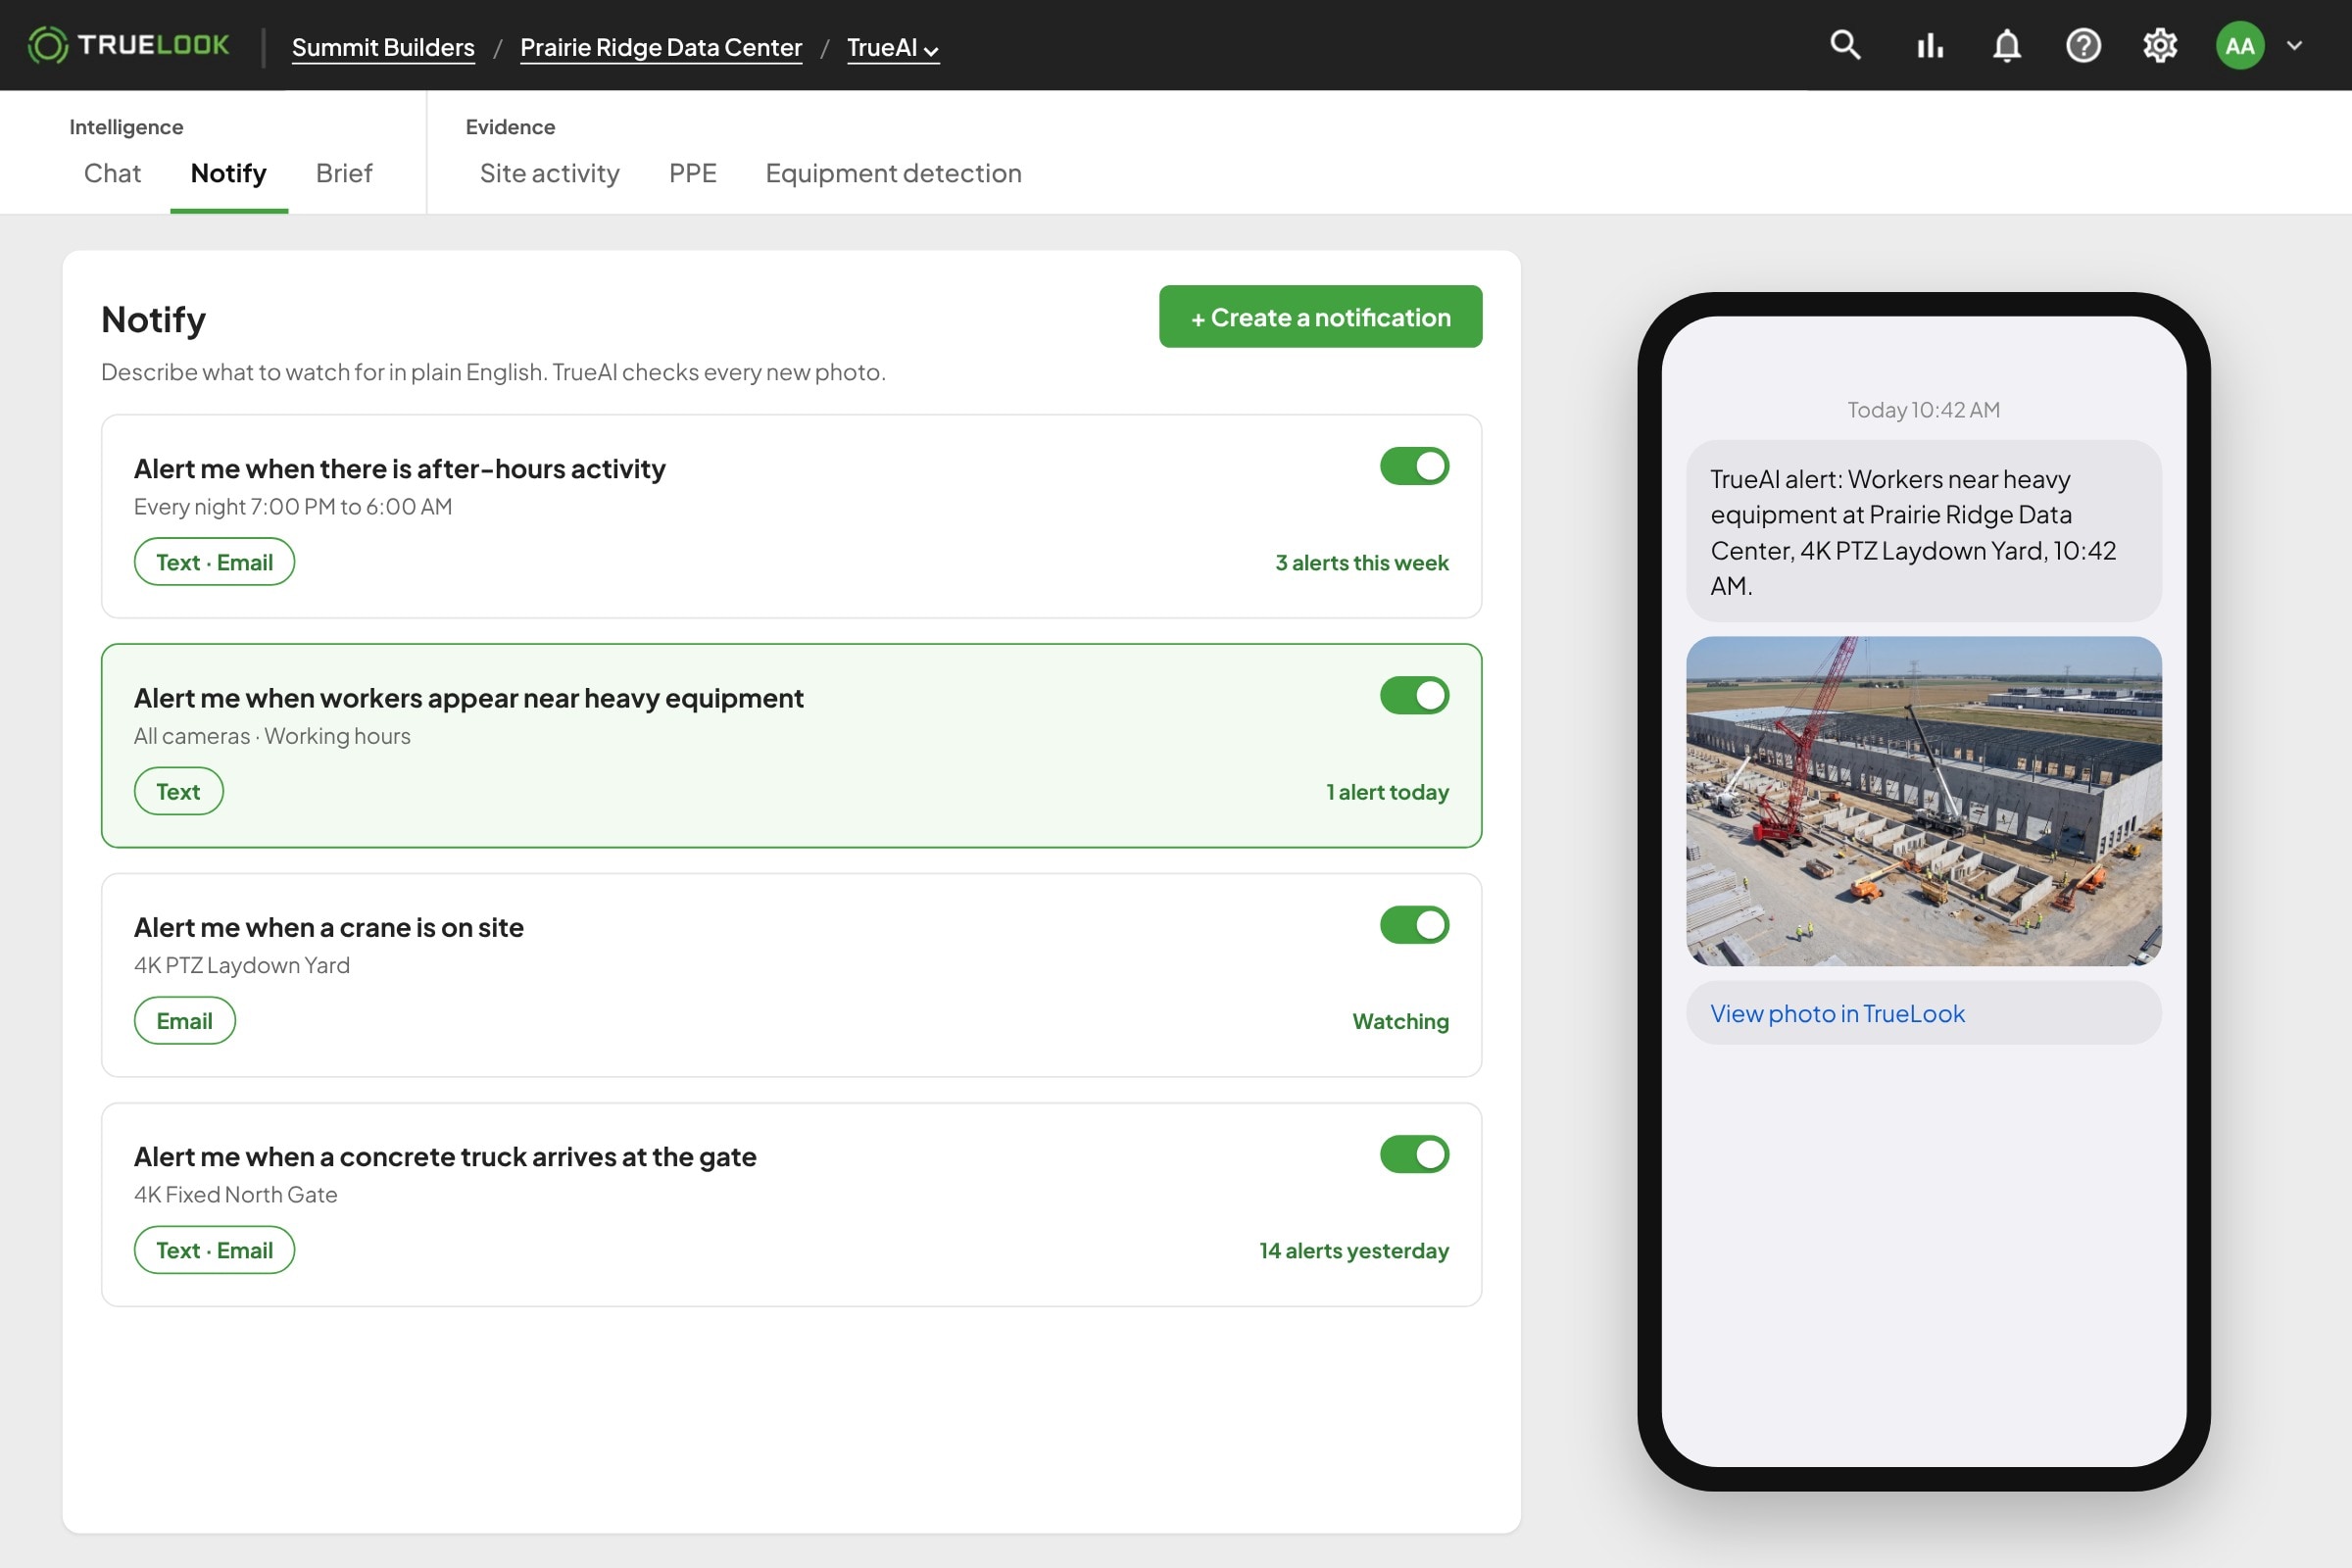
Task: Click 'Today 10:42 AM' timestamp in phone
Action: (1923, 410)
